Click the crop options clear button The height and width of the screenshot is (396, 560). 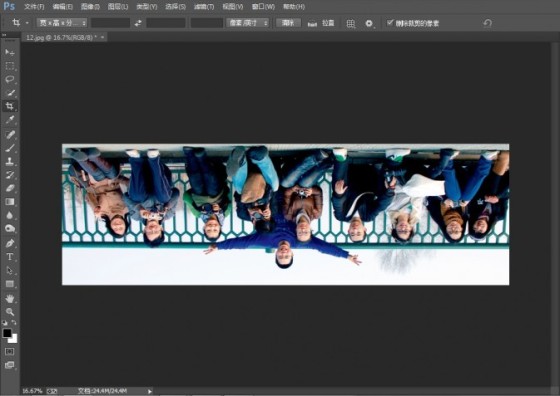(x=288, y=23)
